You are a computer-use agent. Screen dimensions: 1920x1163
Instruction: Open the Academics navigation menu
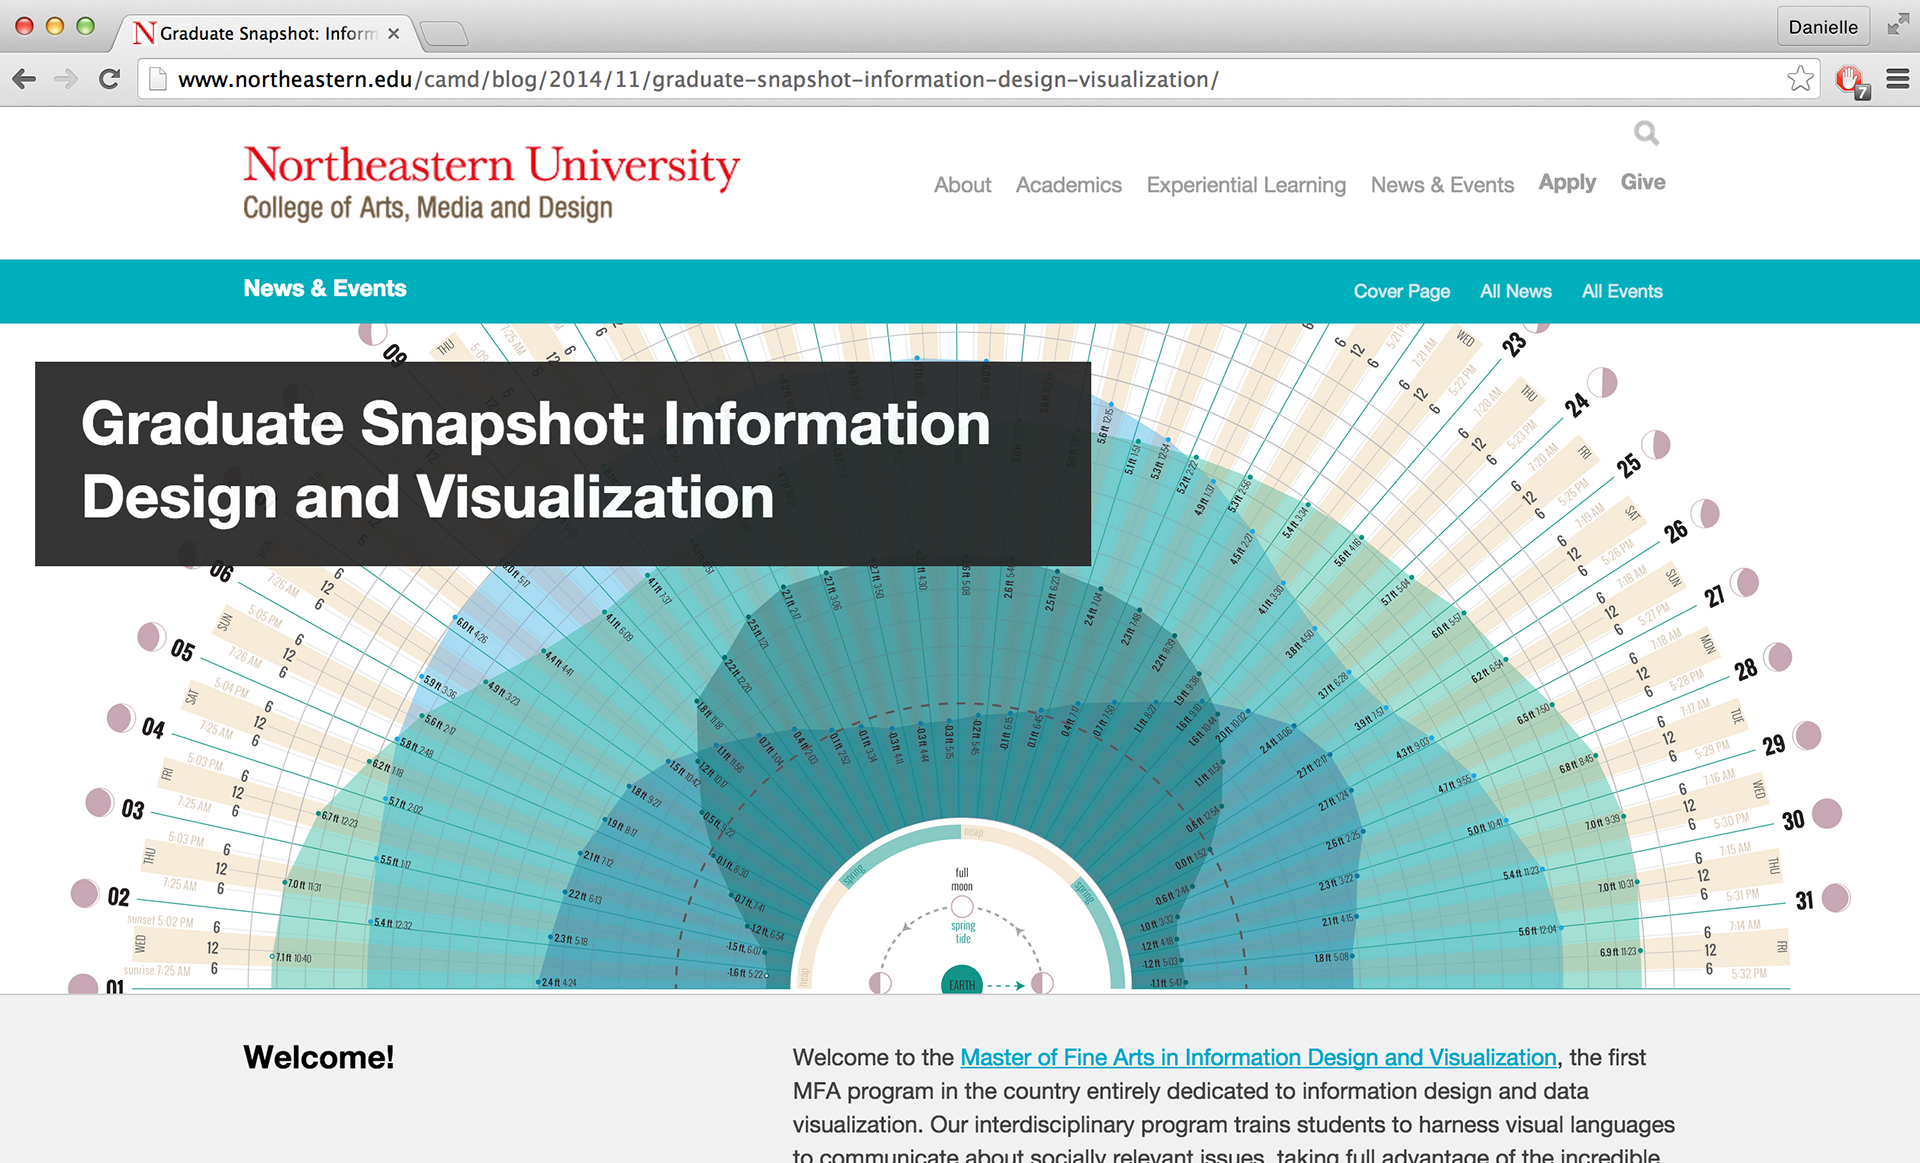coord(1068,185)
